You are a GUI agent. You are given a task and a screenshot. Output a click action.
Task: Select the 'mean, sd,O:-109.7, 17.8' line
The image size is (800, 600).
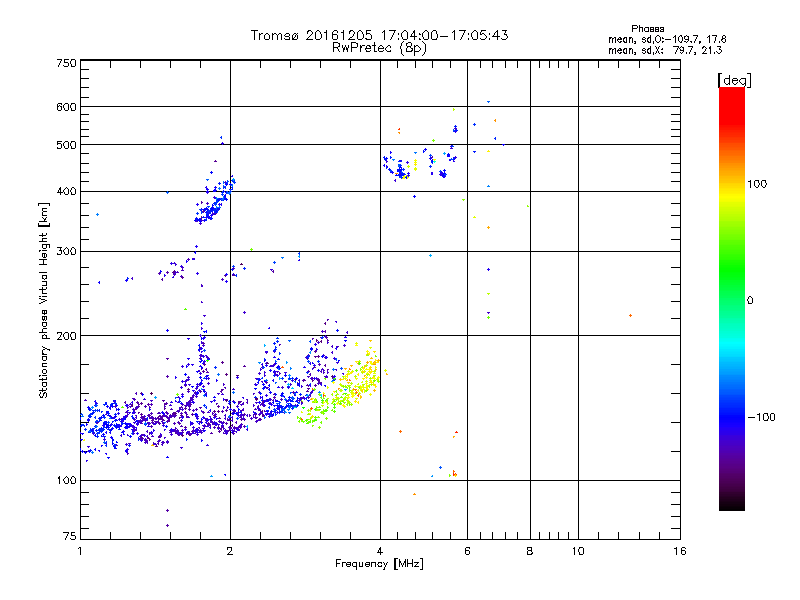click(x=667, y=39)
